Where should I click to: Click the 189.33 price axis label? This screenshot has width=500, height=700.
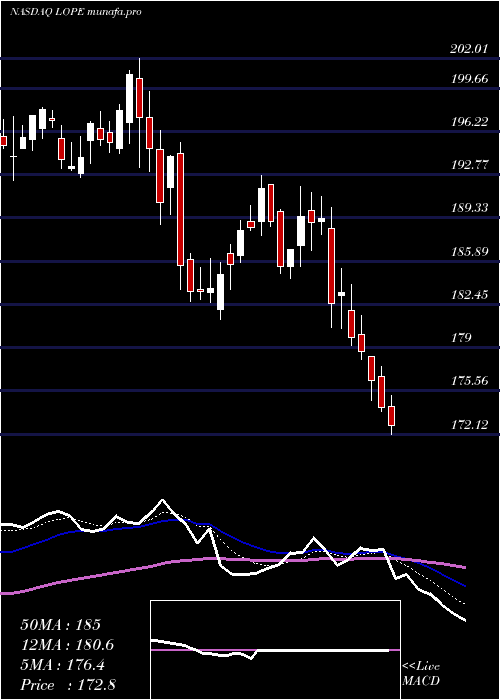469,208
